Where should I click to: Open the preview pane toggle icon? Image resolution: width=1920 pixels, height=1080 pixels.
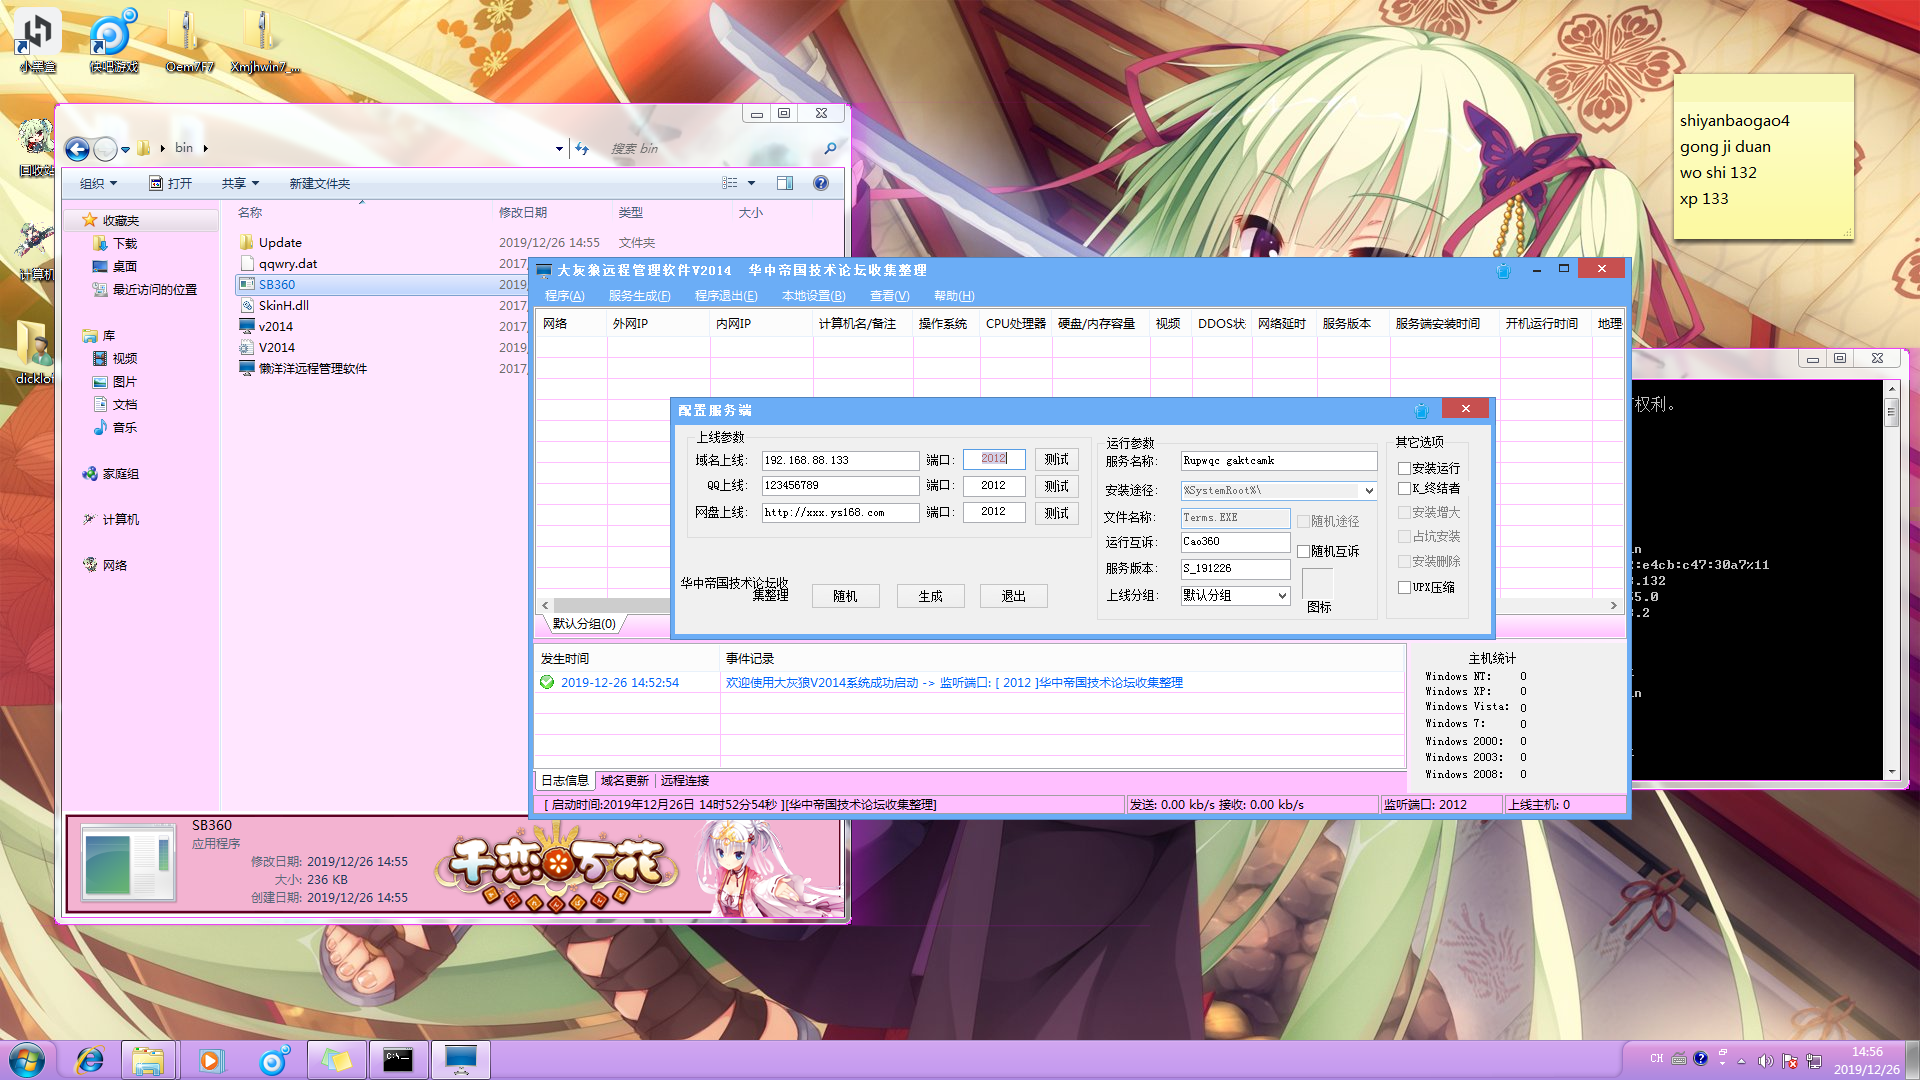click(785, 183)
